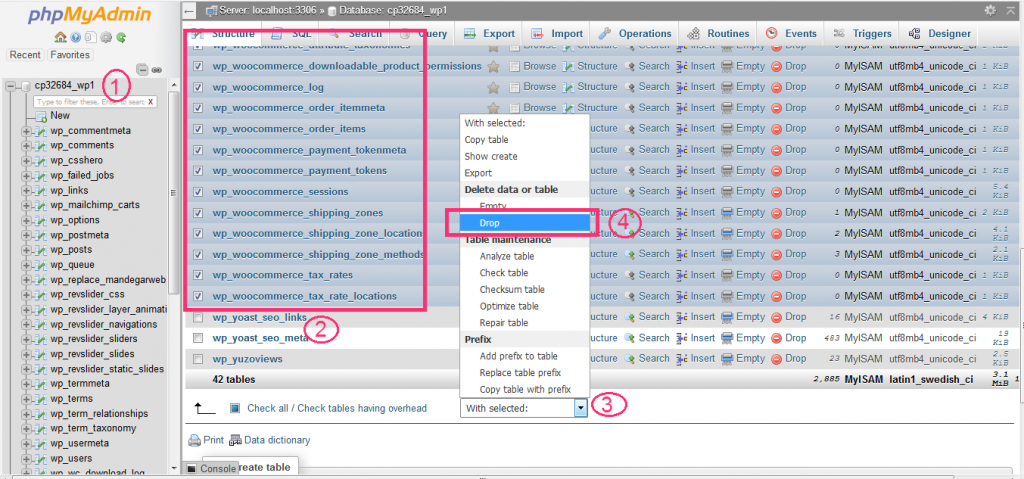Check the wp_yoast_seo_links checkbox
The width and height of the screenshot is (1024, 479).
(199, 318)
